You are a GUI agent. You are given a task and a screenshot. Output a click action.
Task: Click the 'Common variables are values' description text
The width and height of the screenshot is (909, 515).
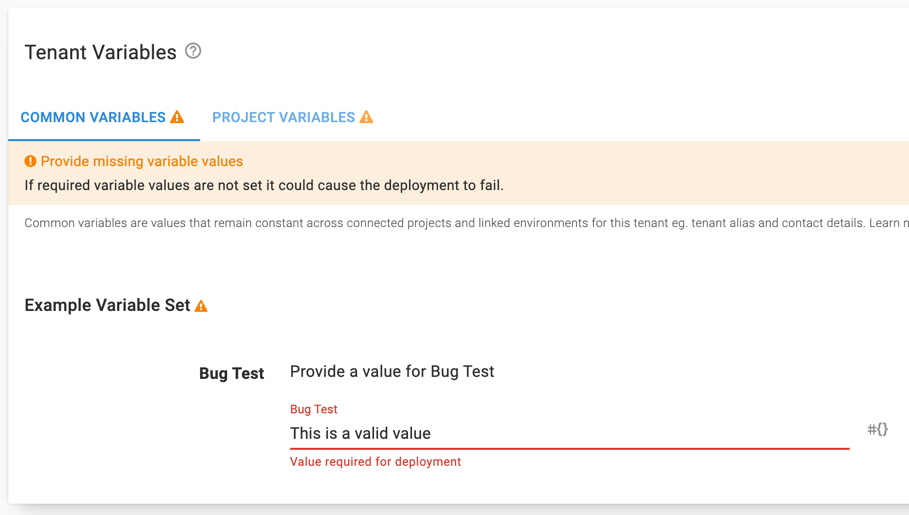coord(467,223)
